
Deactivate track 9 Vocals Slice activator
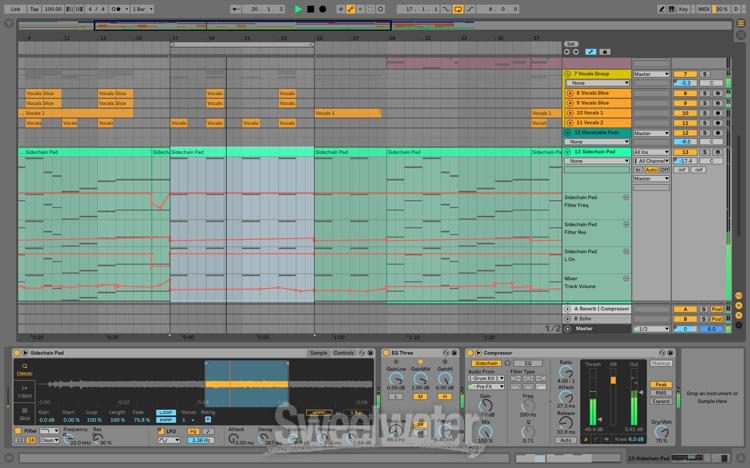tap(685, 103)
